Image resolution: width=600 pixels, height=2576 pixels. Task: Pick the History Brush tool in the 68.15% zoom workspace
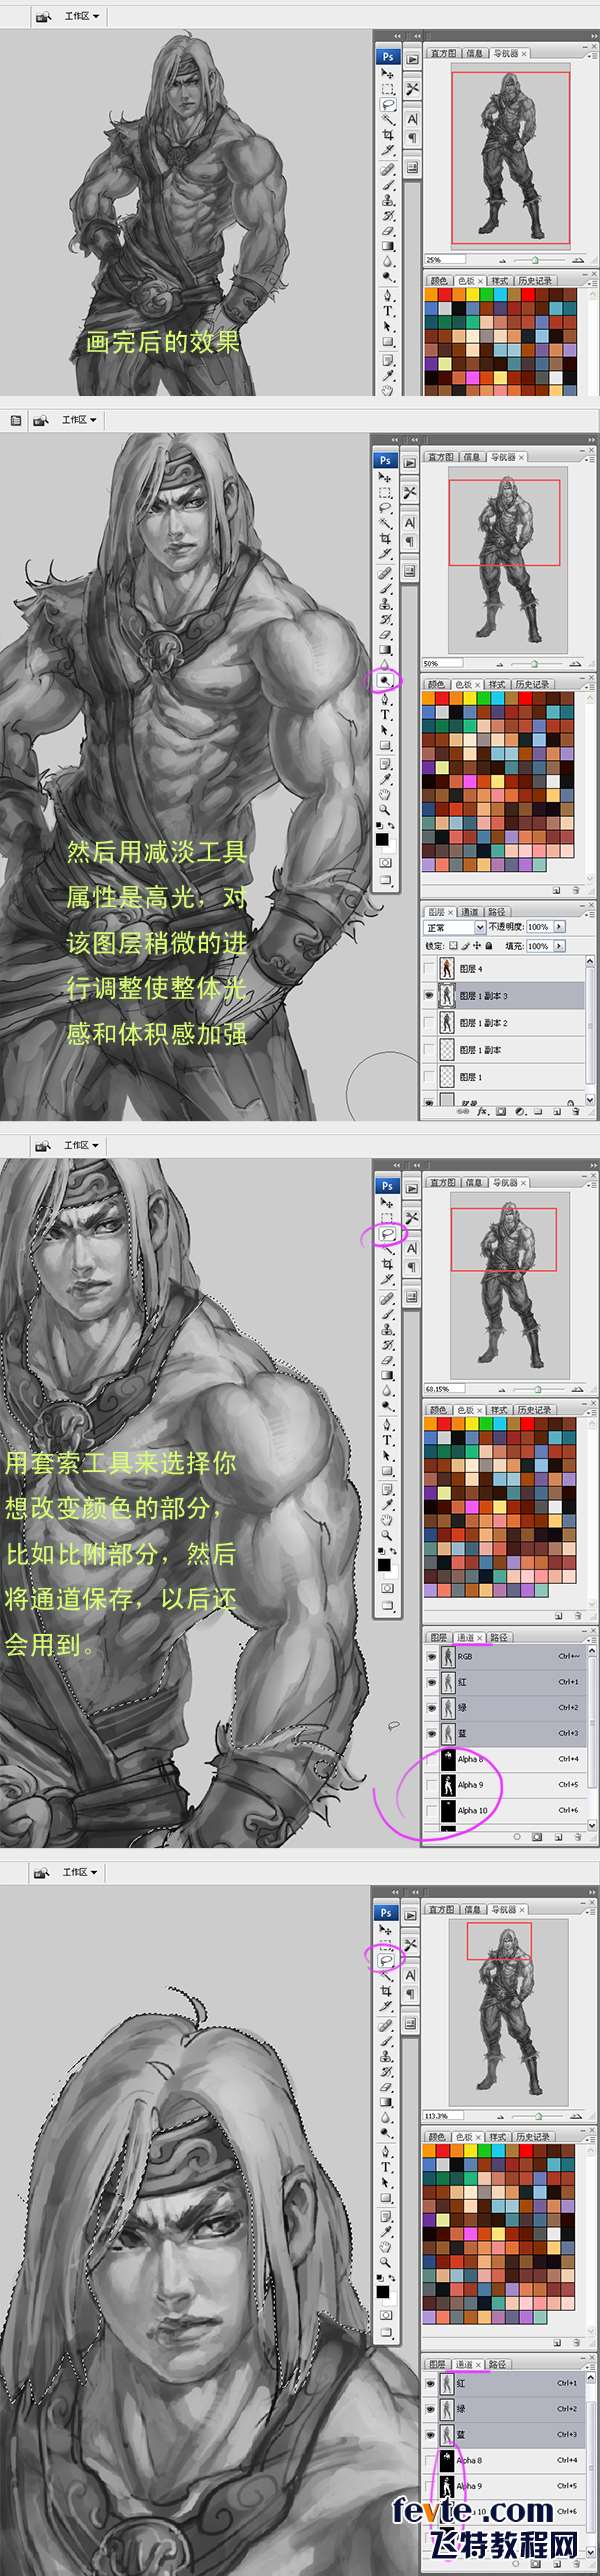tap(386, 1345)
